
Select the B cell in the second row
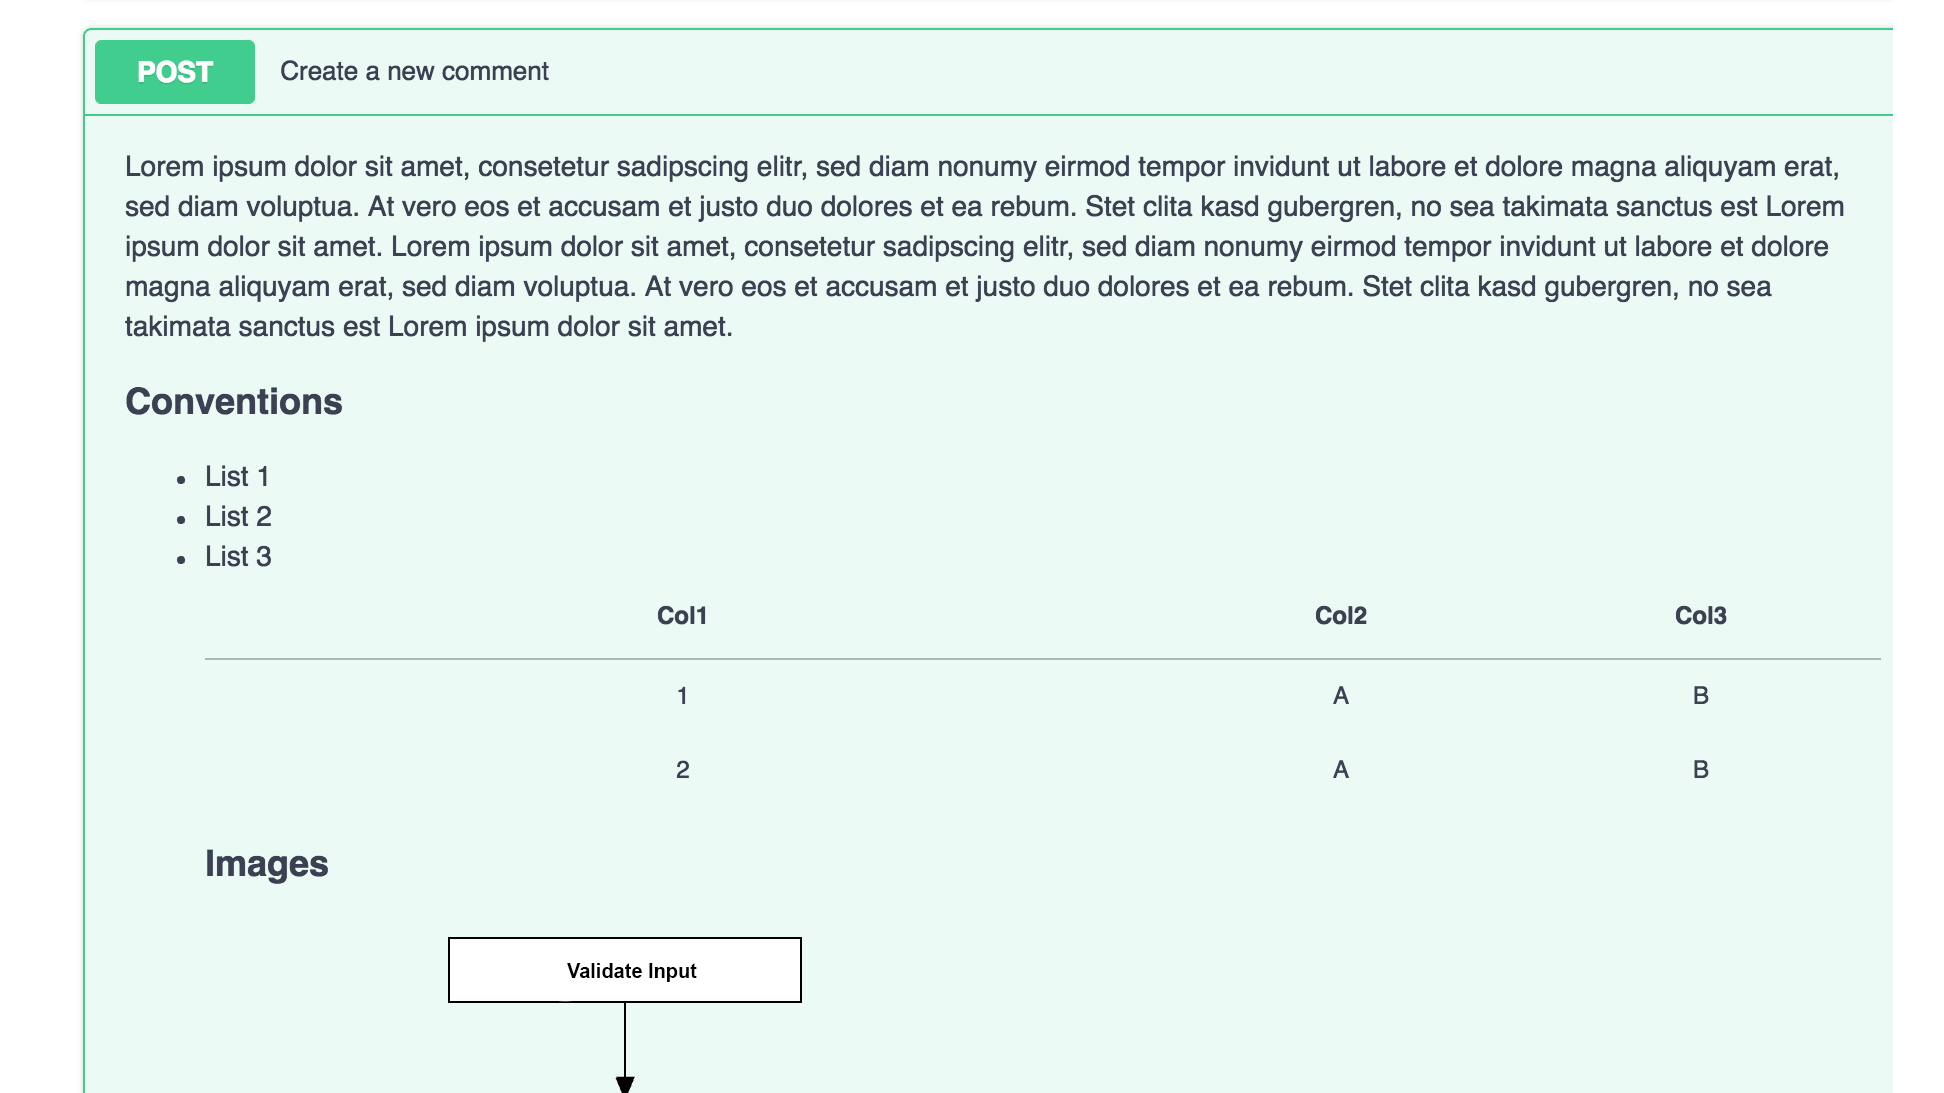point(1700,770)
